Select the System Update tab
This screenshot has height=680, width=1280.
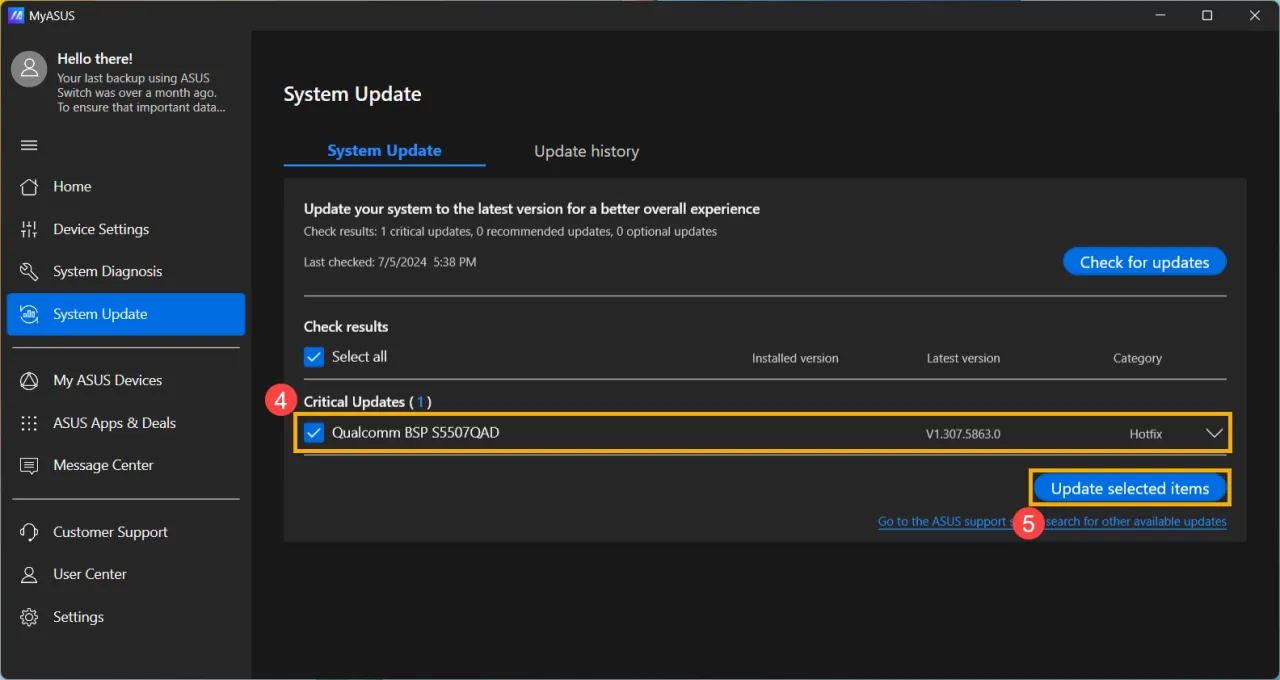[384, 151]
